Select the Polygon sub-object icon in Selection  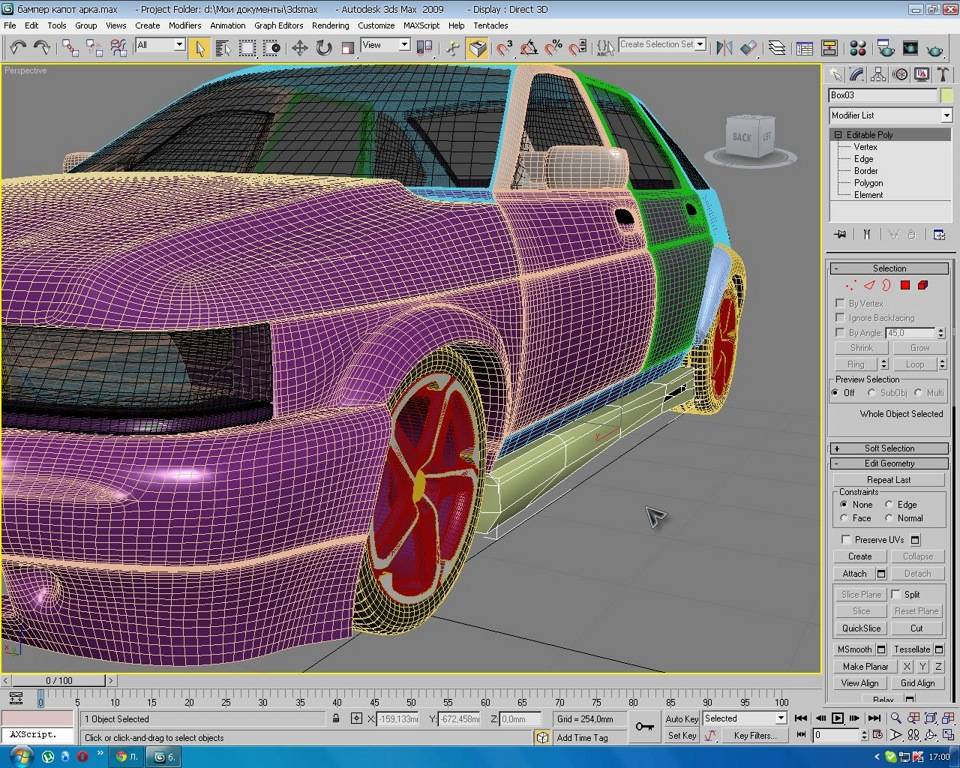click(x=904, y=285)
